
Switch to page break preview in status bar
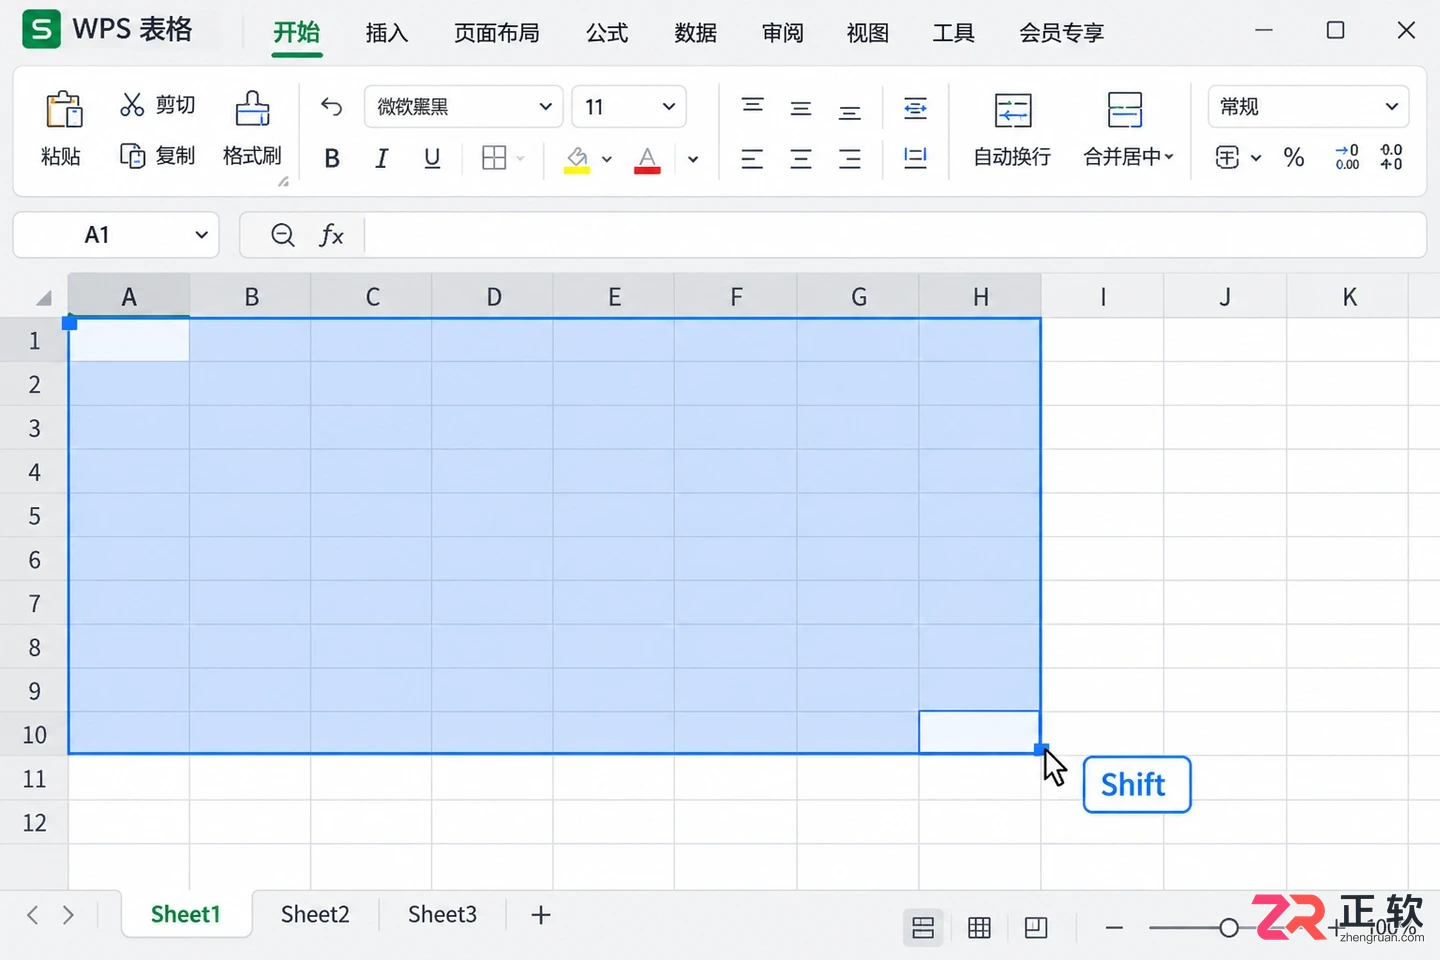click(1036, 928)
